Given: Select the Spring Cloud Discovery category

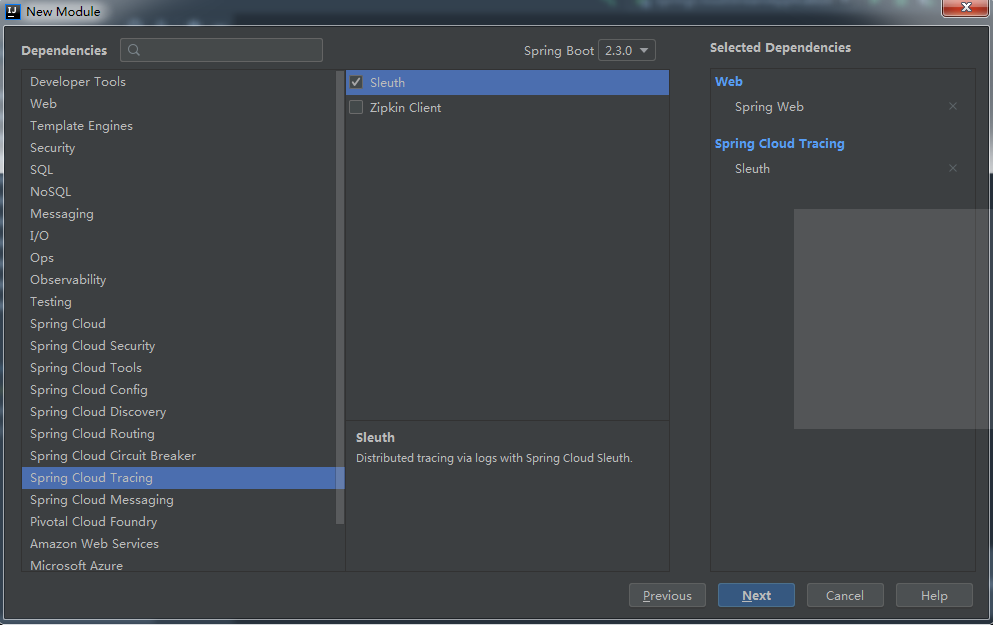Looking at the screenshot, I should [x=179, y=412].
